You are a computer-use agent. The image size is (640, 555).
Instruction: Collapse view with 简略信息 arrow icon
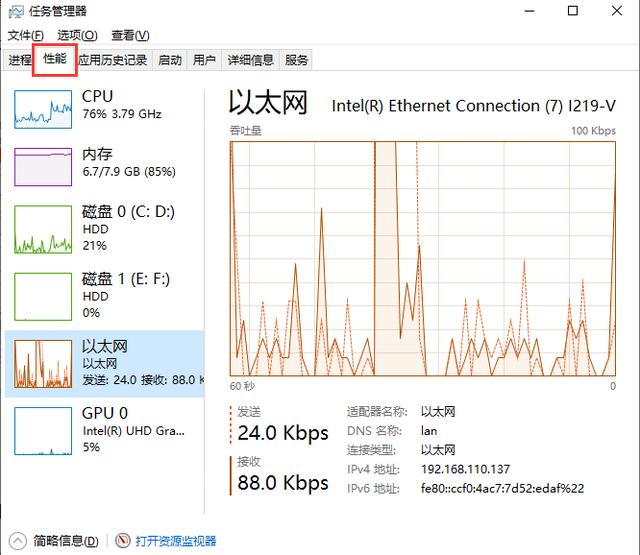pyautogui.click(x=17, y=541)
